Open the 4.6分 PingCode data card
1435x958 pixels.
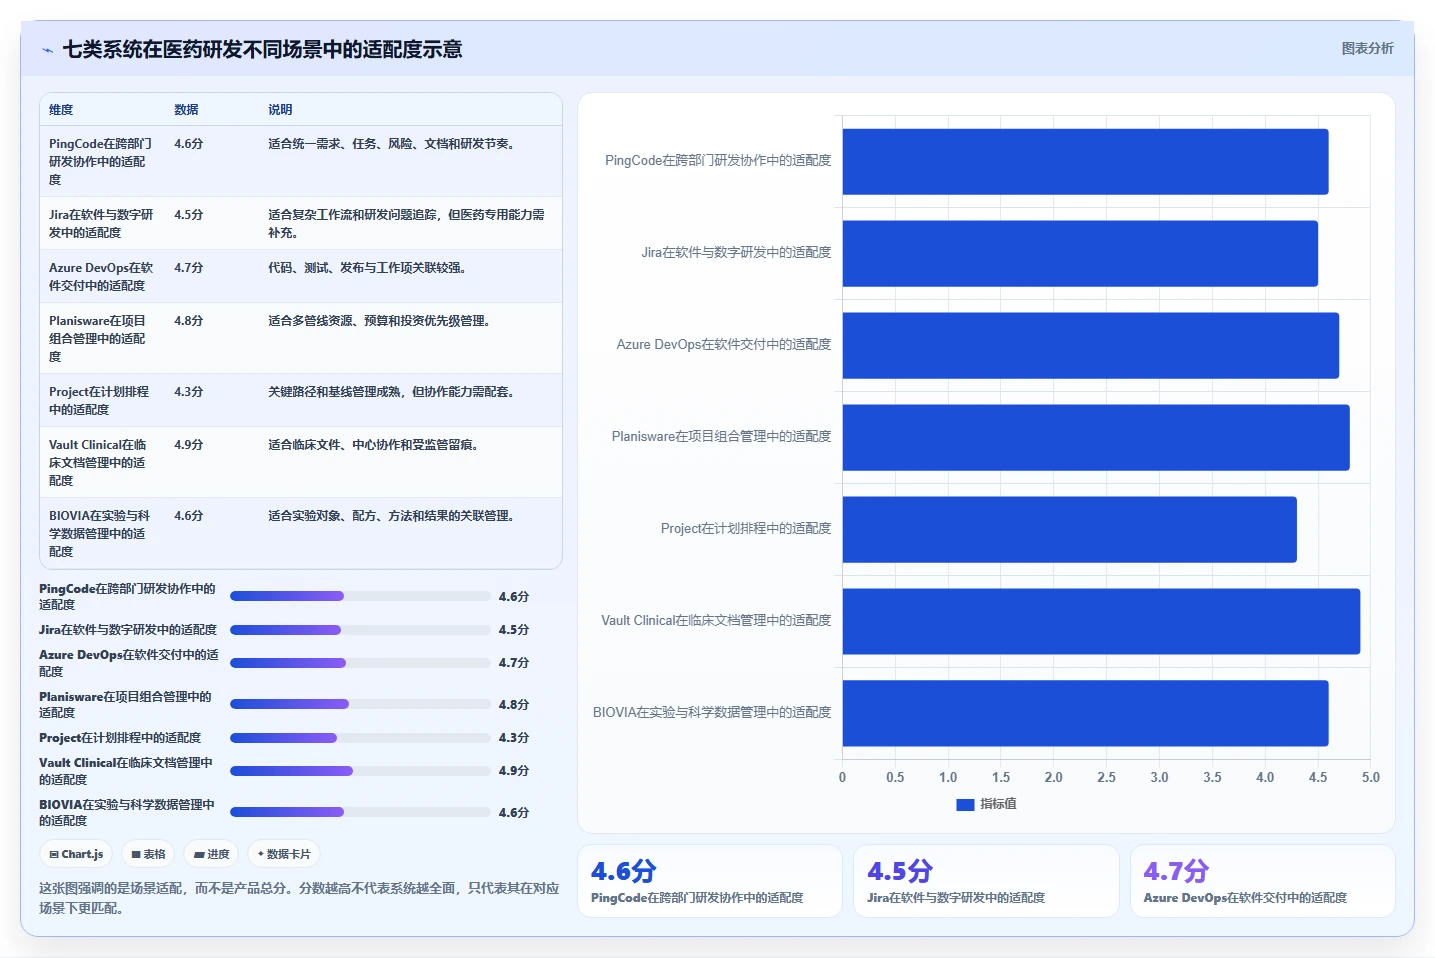point(710,881)
